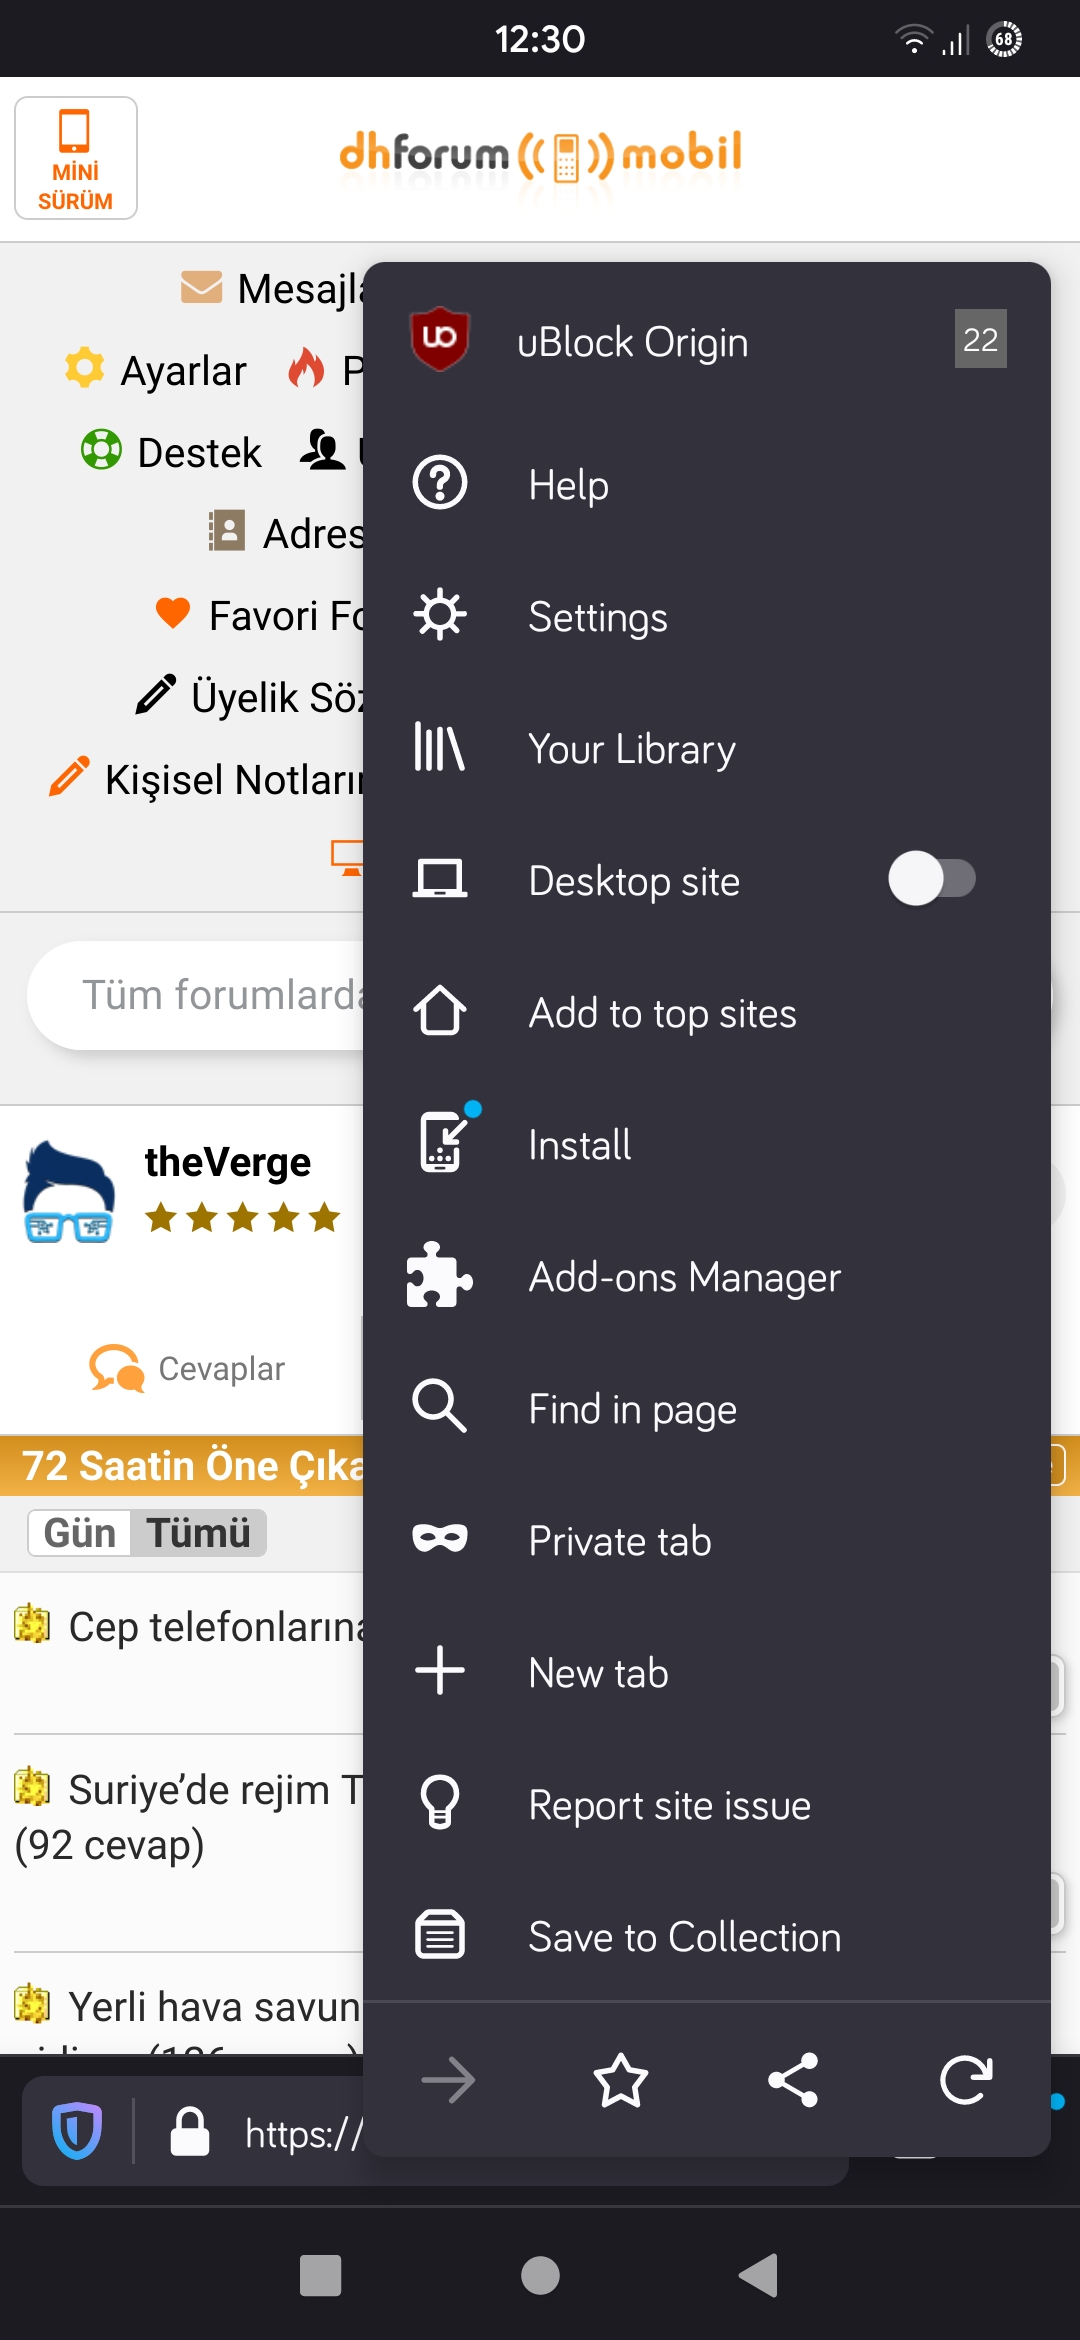Tap the Android home button
This screenshot has width=1080, height=2340.
click(x=540, y=2276)
